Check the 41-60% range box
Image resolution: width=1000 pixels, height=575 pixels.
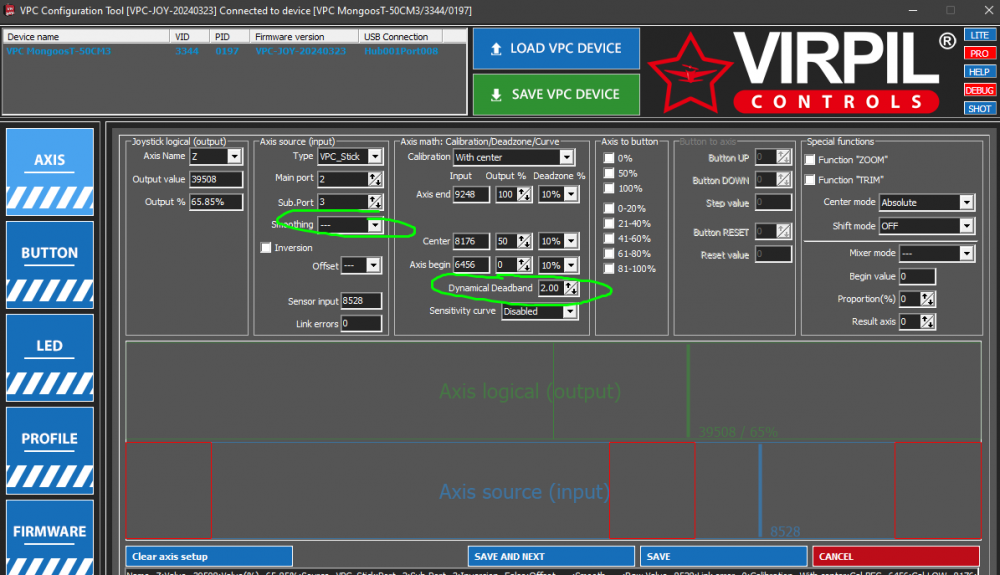[609, 238]
